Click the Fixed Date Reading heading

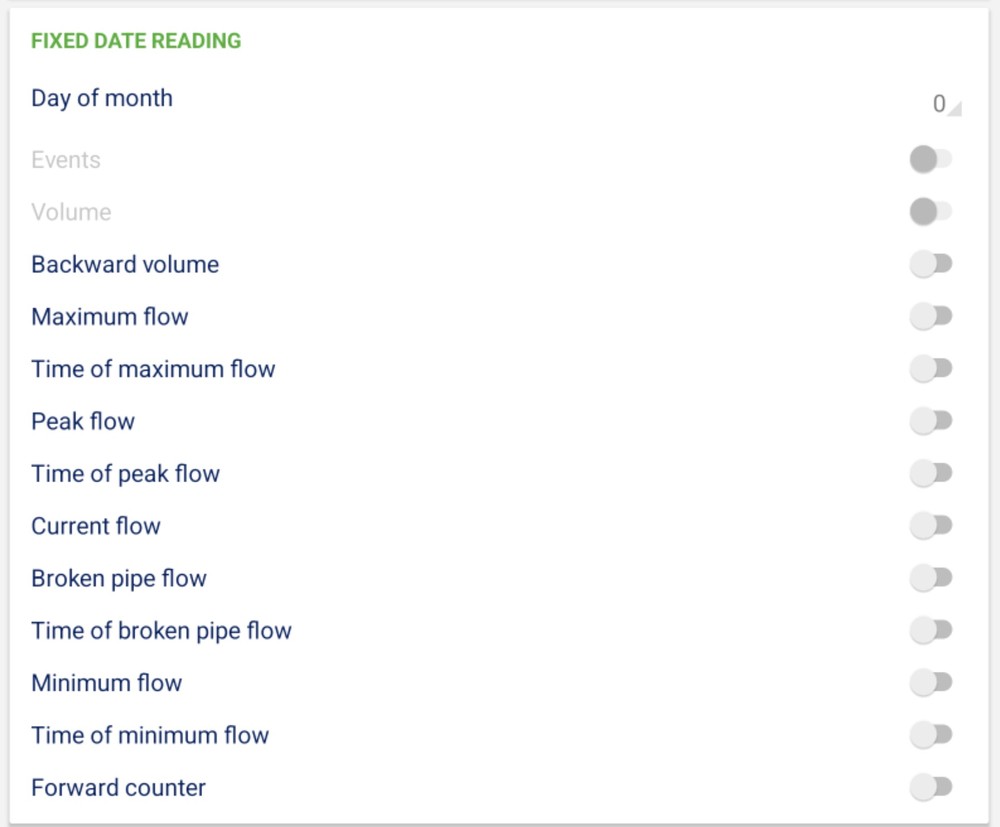(136, 41)
